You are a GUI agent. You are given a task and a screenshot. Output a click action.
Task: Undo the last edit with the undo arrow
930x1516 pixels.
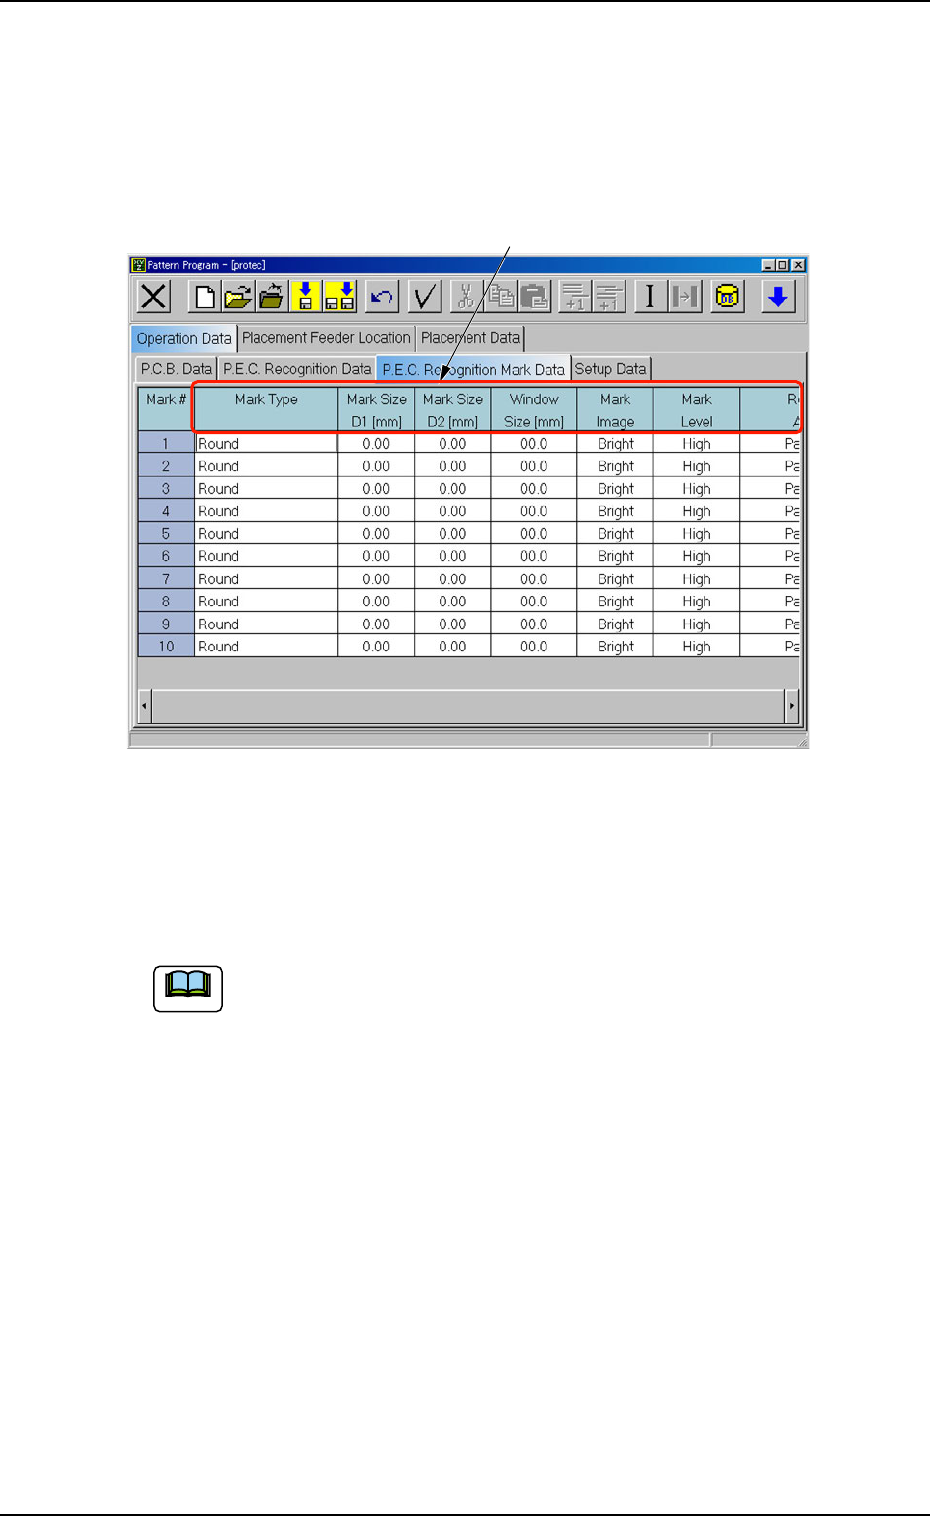[x=382, y=297]
